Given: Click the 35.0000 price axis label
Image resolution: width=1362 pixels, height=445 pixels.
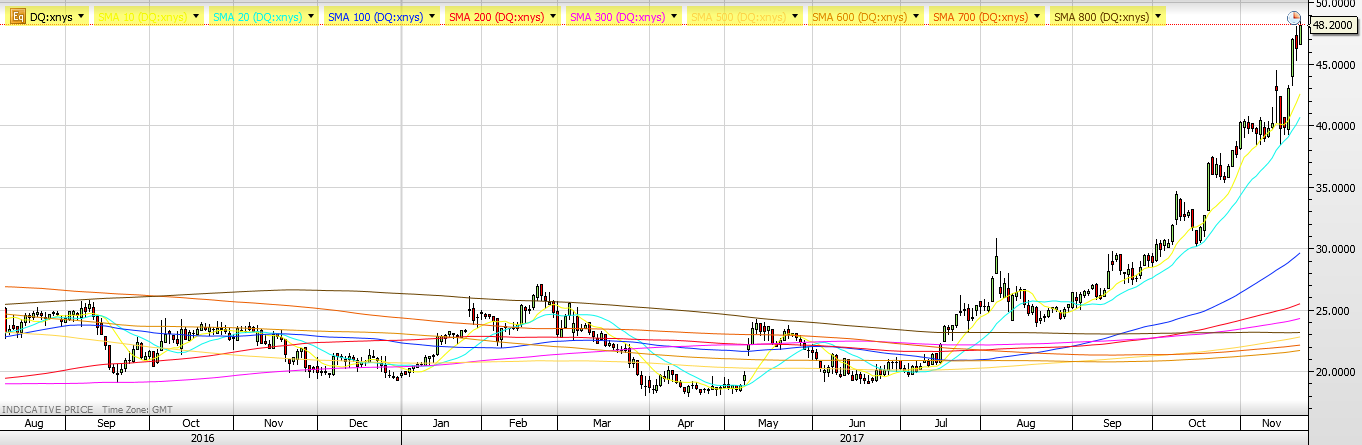Looking at the screenshot, I should 1335,188.
